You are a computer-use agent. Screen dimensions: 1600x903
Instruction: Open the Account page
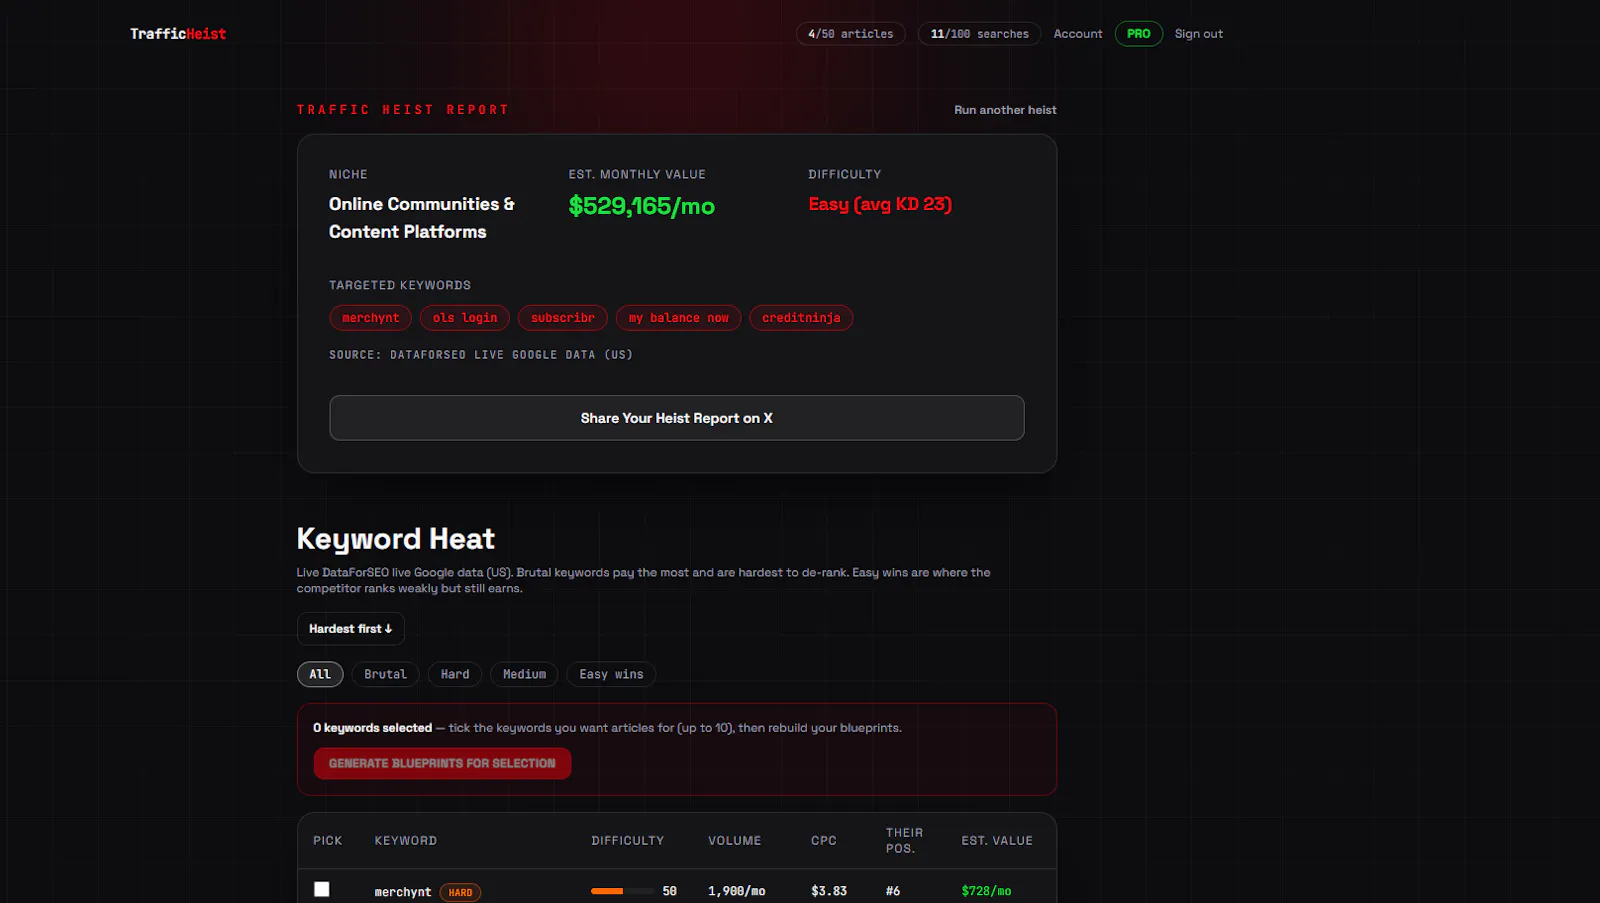1078,34
